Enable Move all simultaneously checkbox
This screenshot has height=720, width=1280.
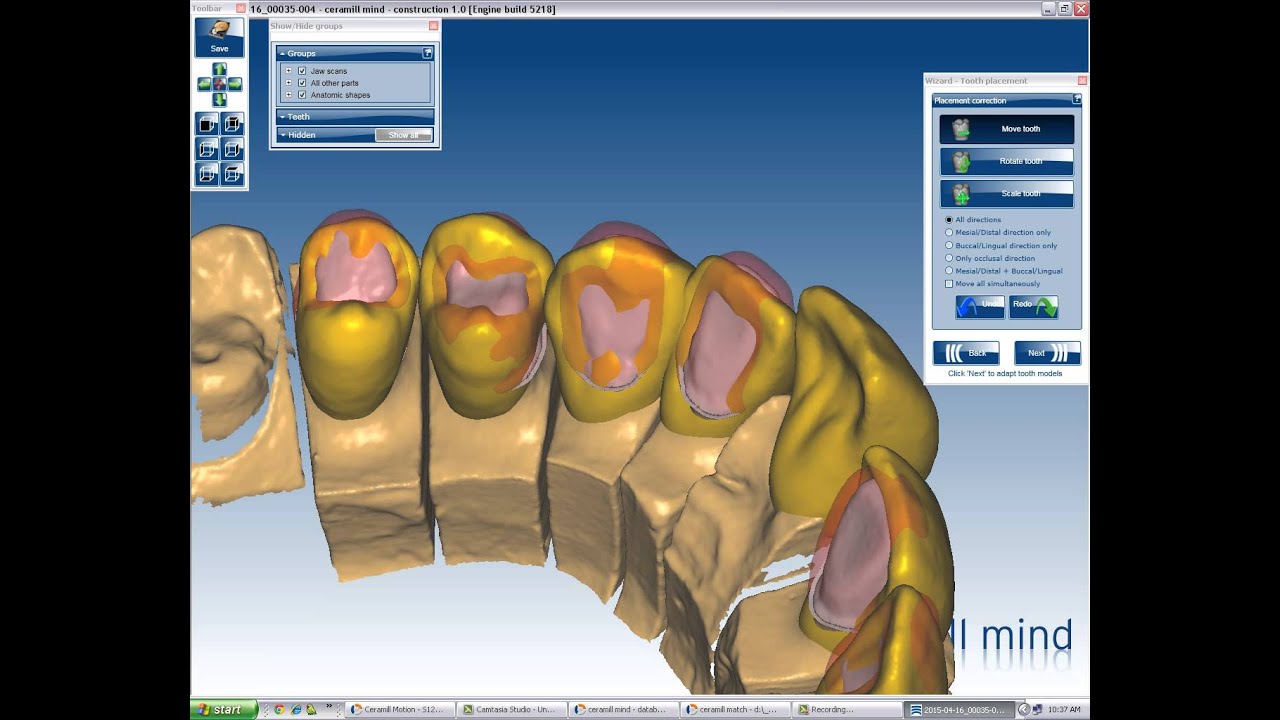tap(949, 284)
